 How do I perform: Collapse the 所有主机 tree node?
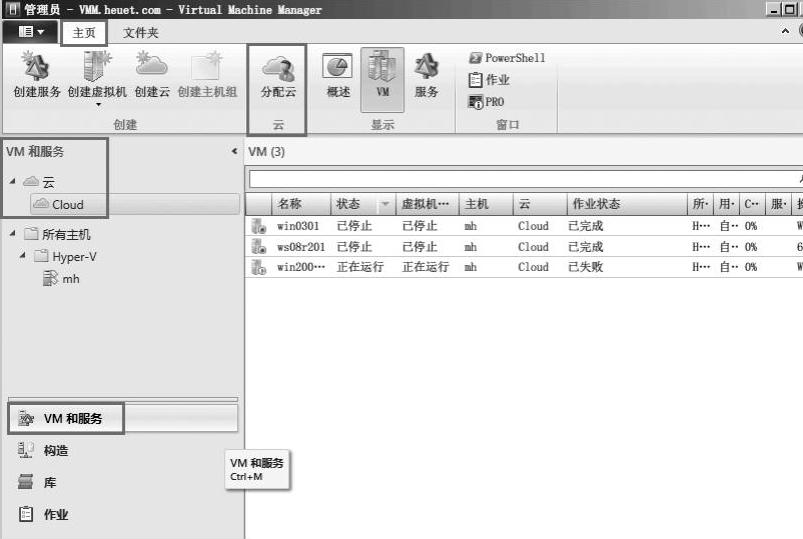pos(12,234)
